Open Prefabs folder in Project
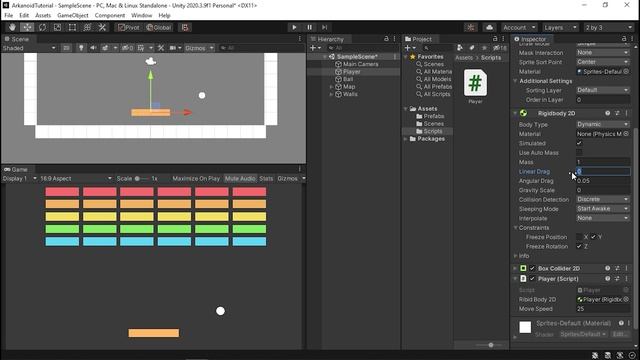The width and height of the screenshot is (640, 360). pyautogui.click(x=433, y=116)
